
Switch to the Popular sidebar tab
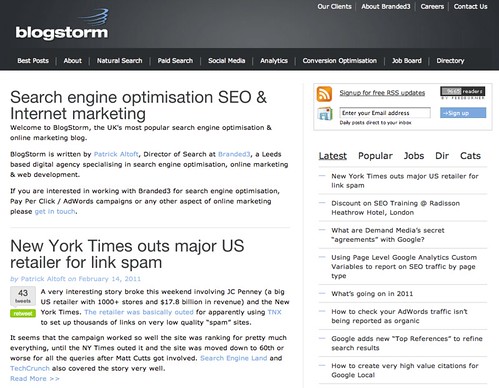[375, 156]
